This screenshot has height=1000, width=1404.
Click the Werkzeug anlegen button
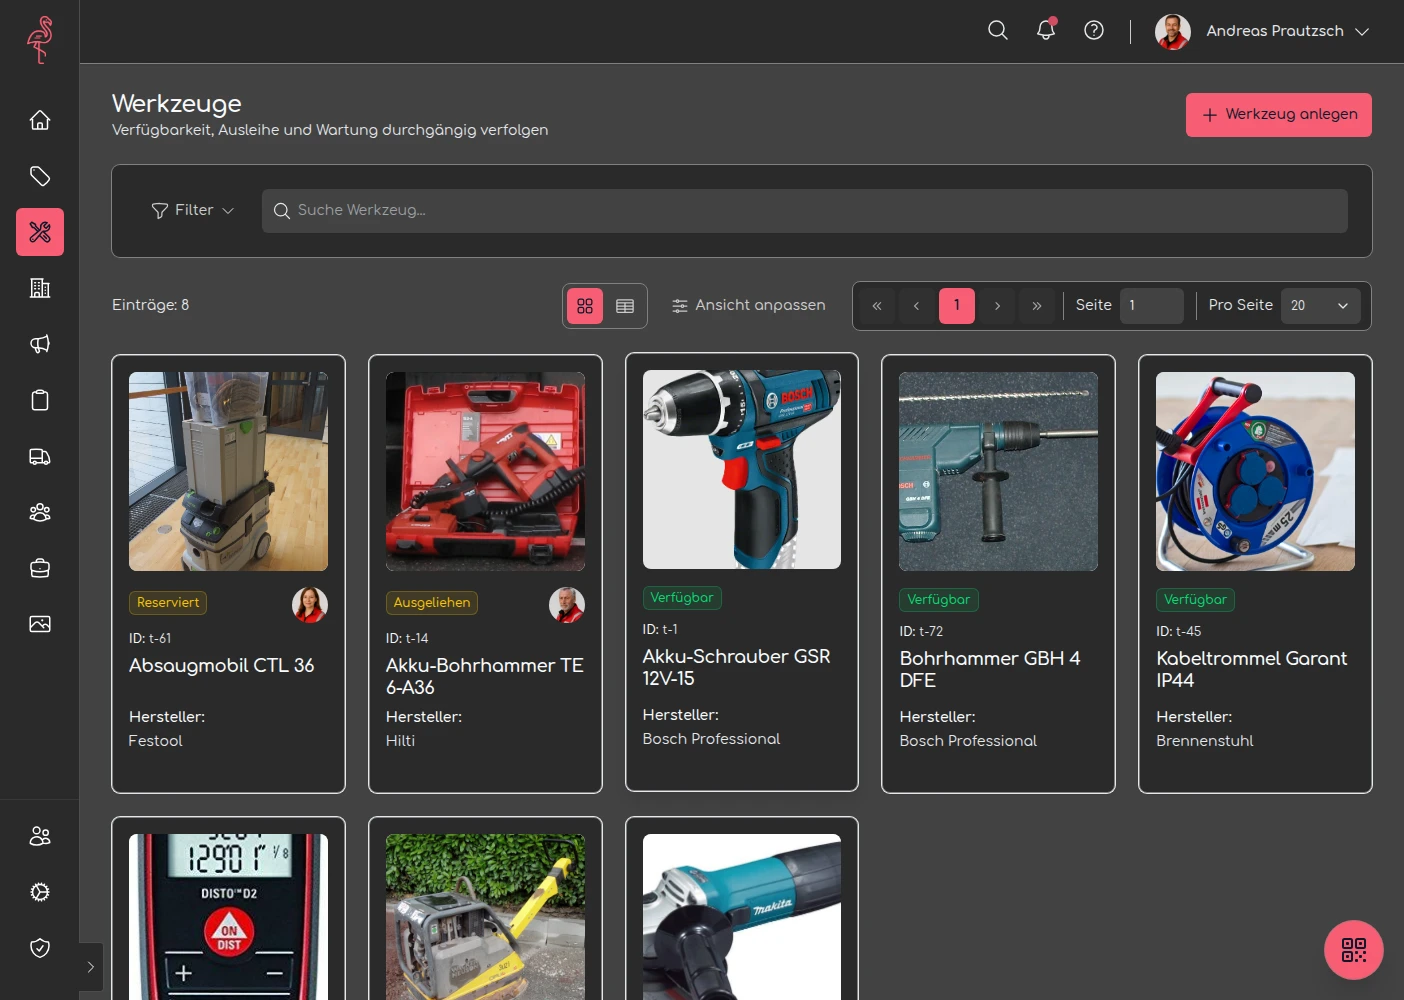click(1279, 115)
